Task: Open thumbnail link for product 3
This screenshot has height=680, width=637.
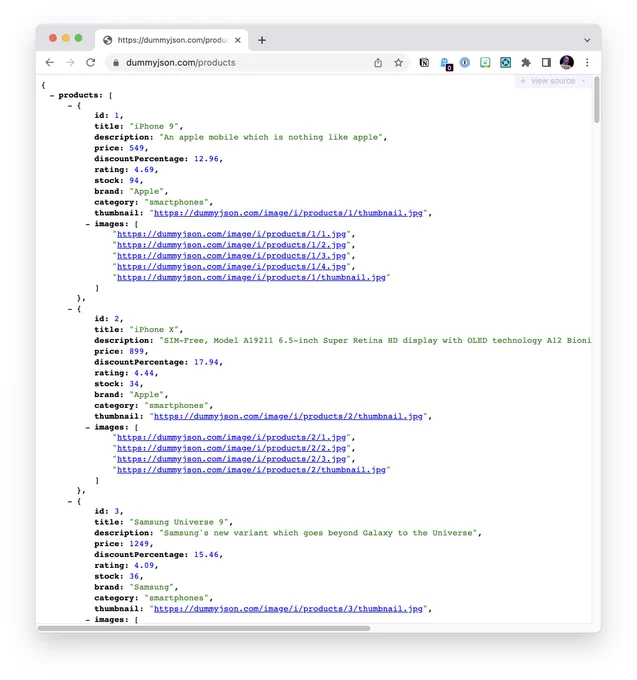Action: point(288,609)
